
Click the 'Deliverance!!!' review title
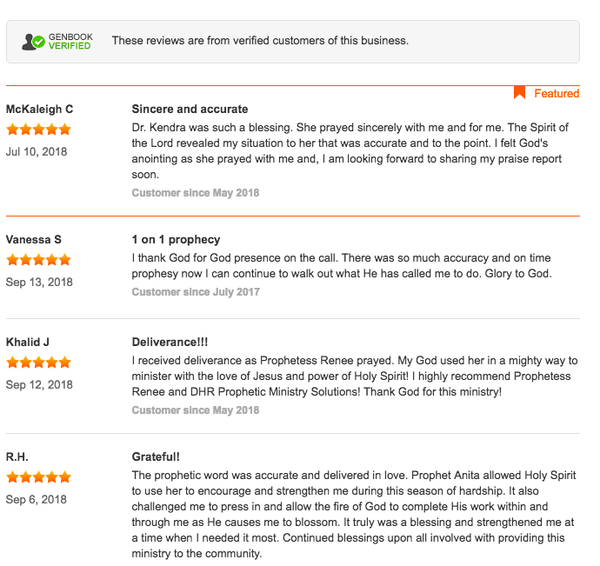coord(170,342)
